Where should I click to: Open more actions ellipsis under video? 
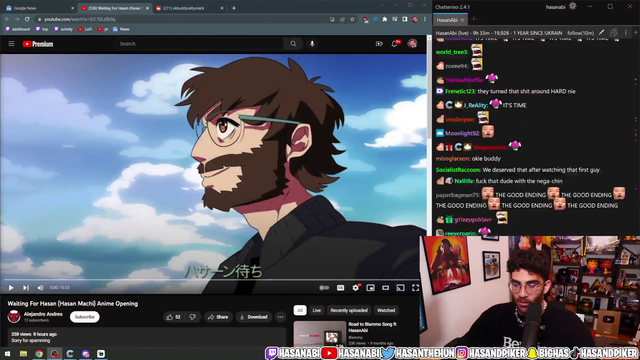pyautogui.click(x=280, y=317)
